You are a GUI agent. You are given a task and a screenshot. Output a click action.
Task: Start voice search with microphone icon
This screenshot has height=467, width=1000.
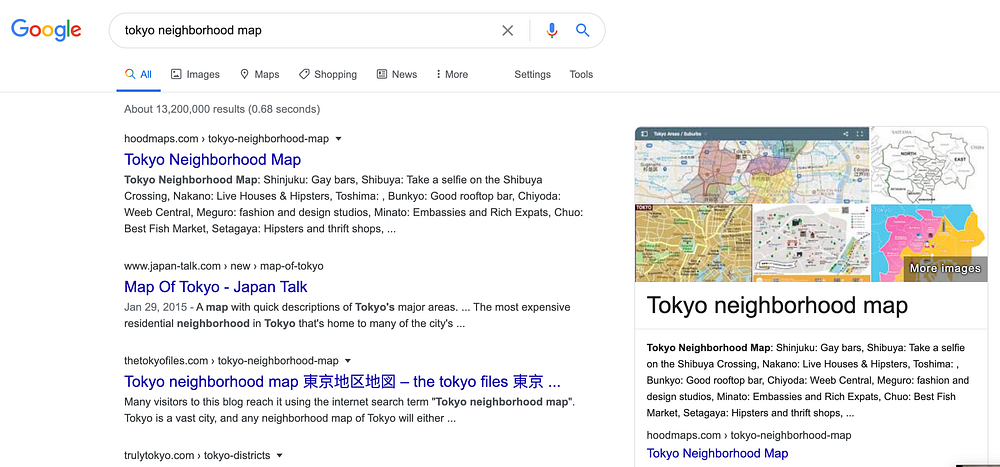(552, 30)
